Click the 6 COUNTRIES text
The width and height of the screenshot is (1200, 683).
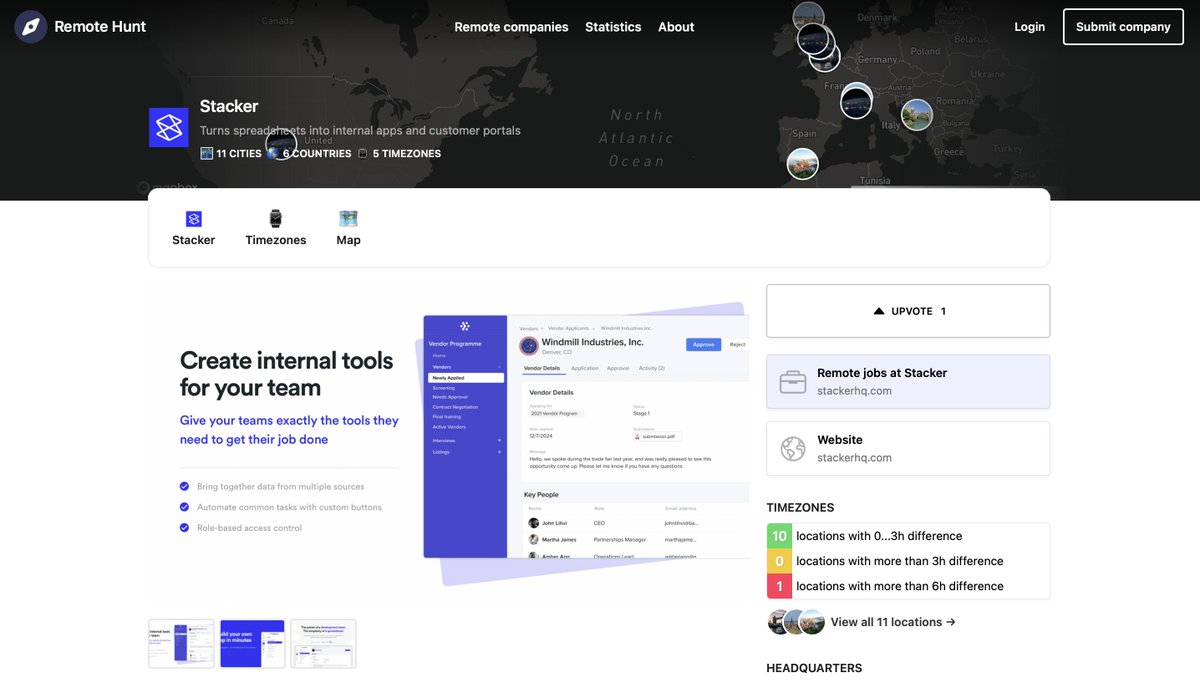317,154
